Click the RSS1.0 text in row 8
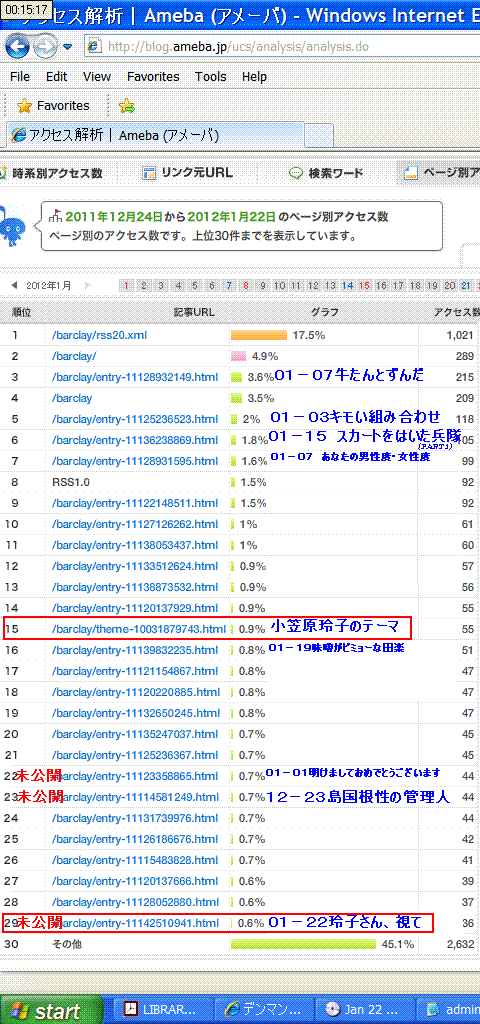 [71, 482]
